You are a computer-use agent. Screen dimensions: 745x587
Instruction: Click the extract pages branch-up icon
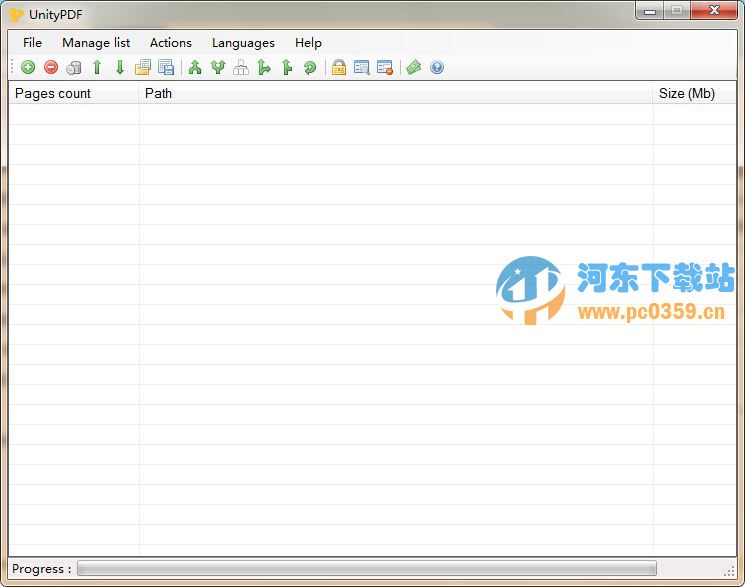(287, 67)
